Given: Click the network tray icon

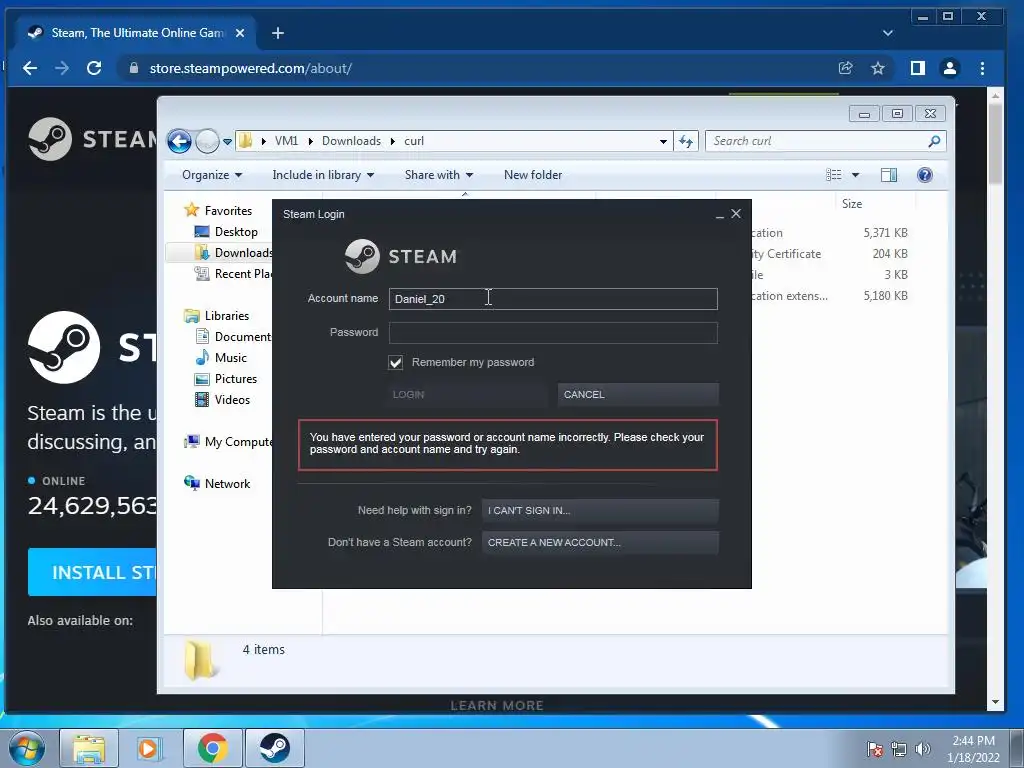Looking at the screenshot, I should (899, 749).
